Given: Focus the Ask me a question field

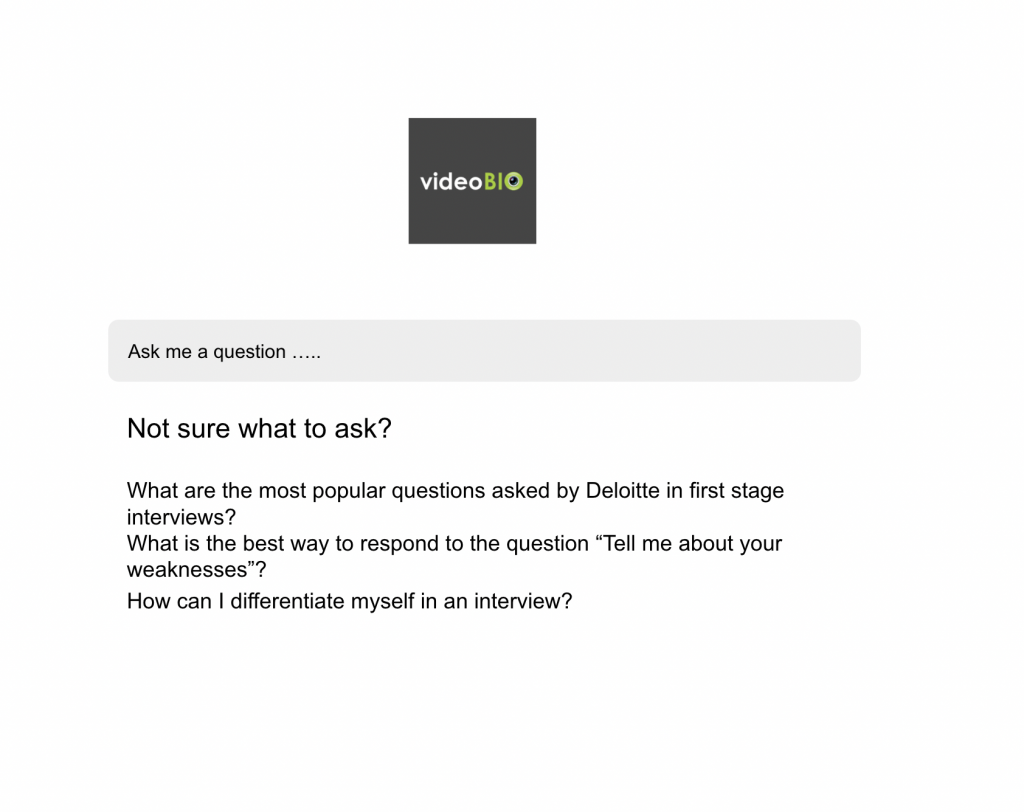Looking at the screenshot, I should coord(484,351).
